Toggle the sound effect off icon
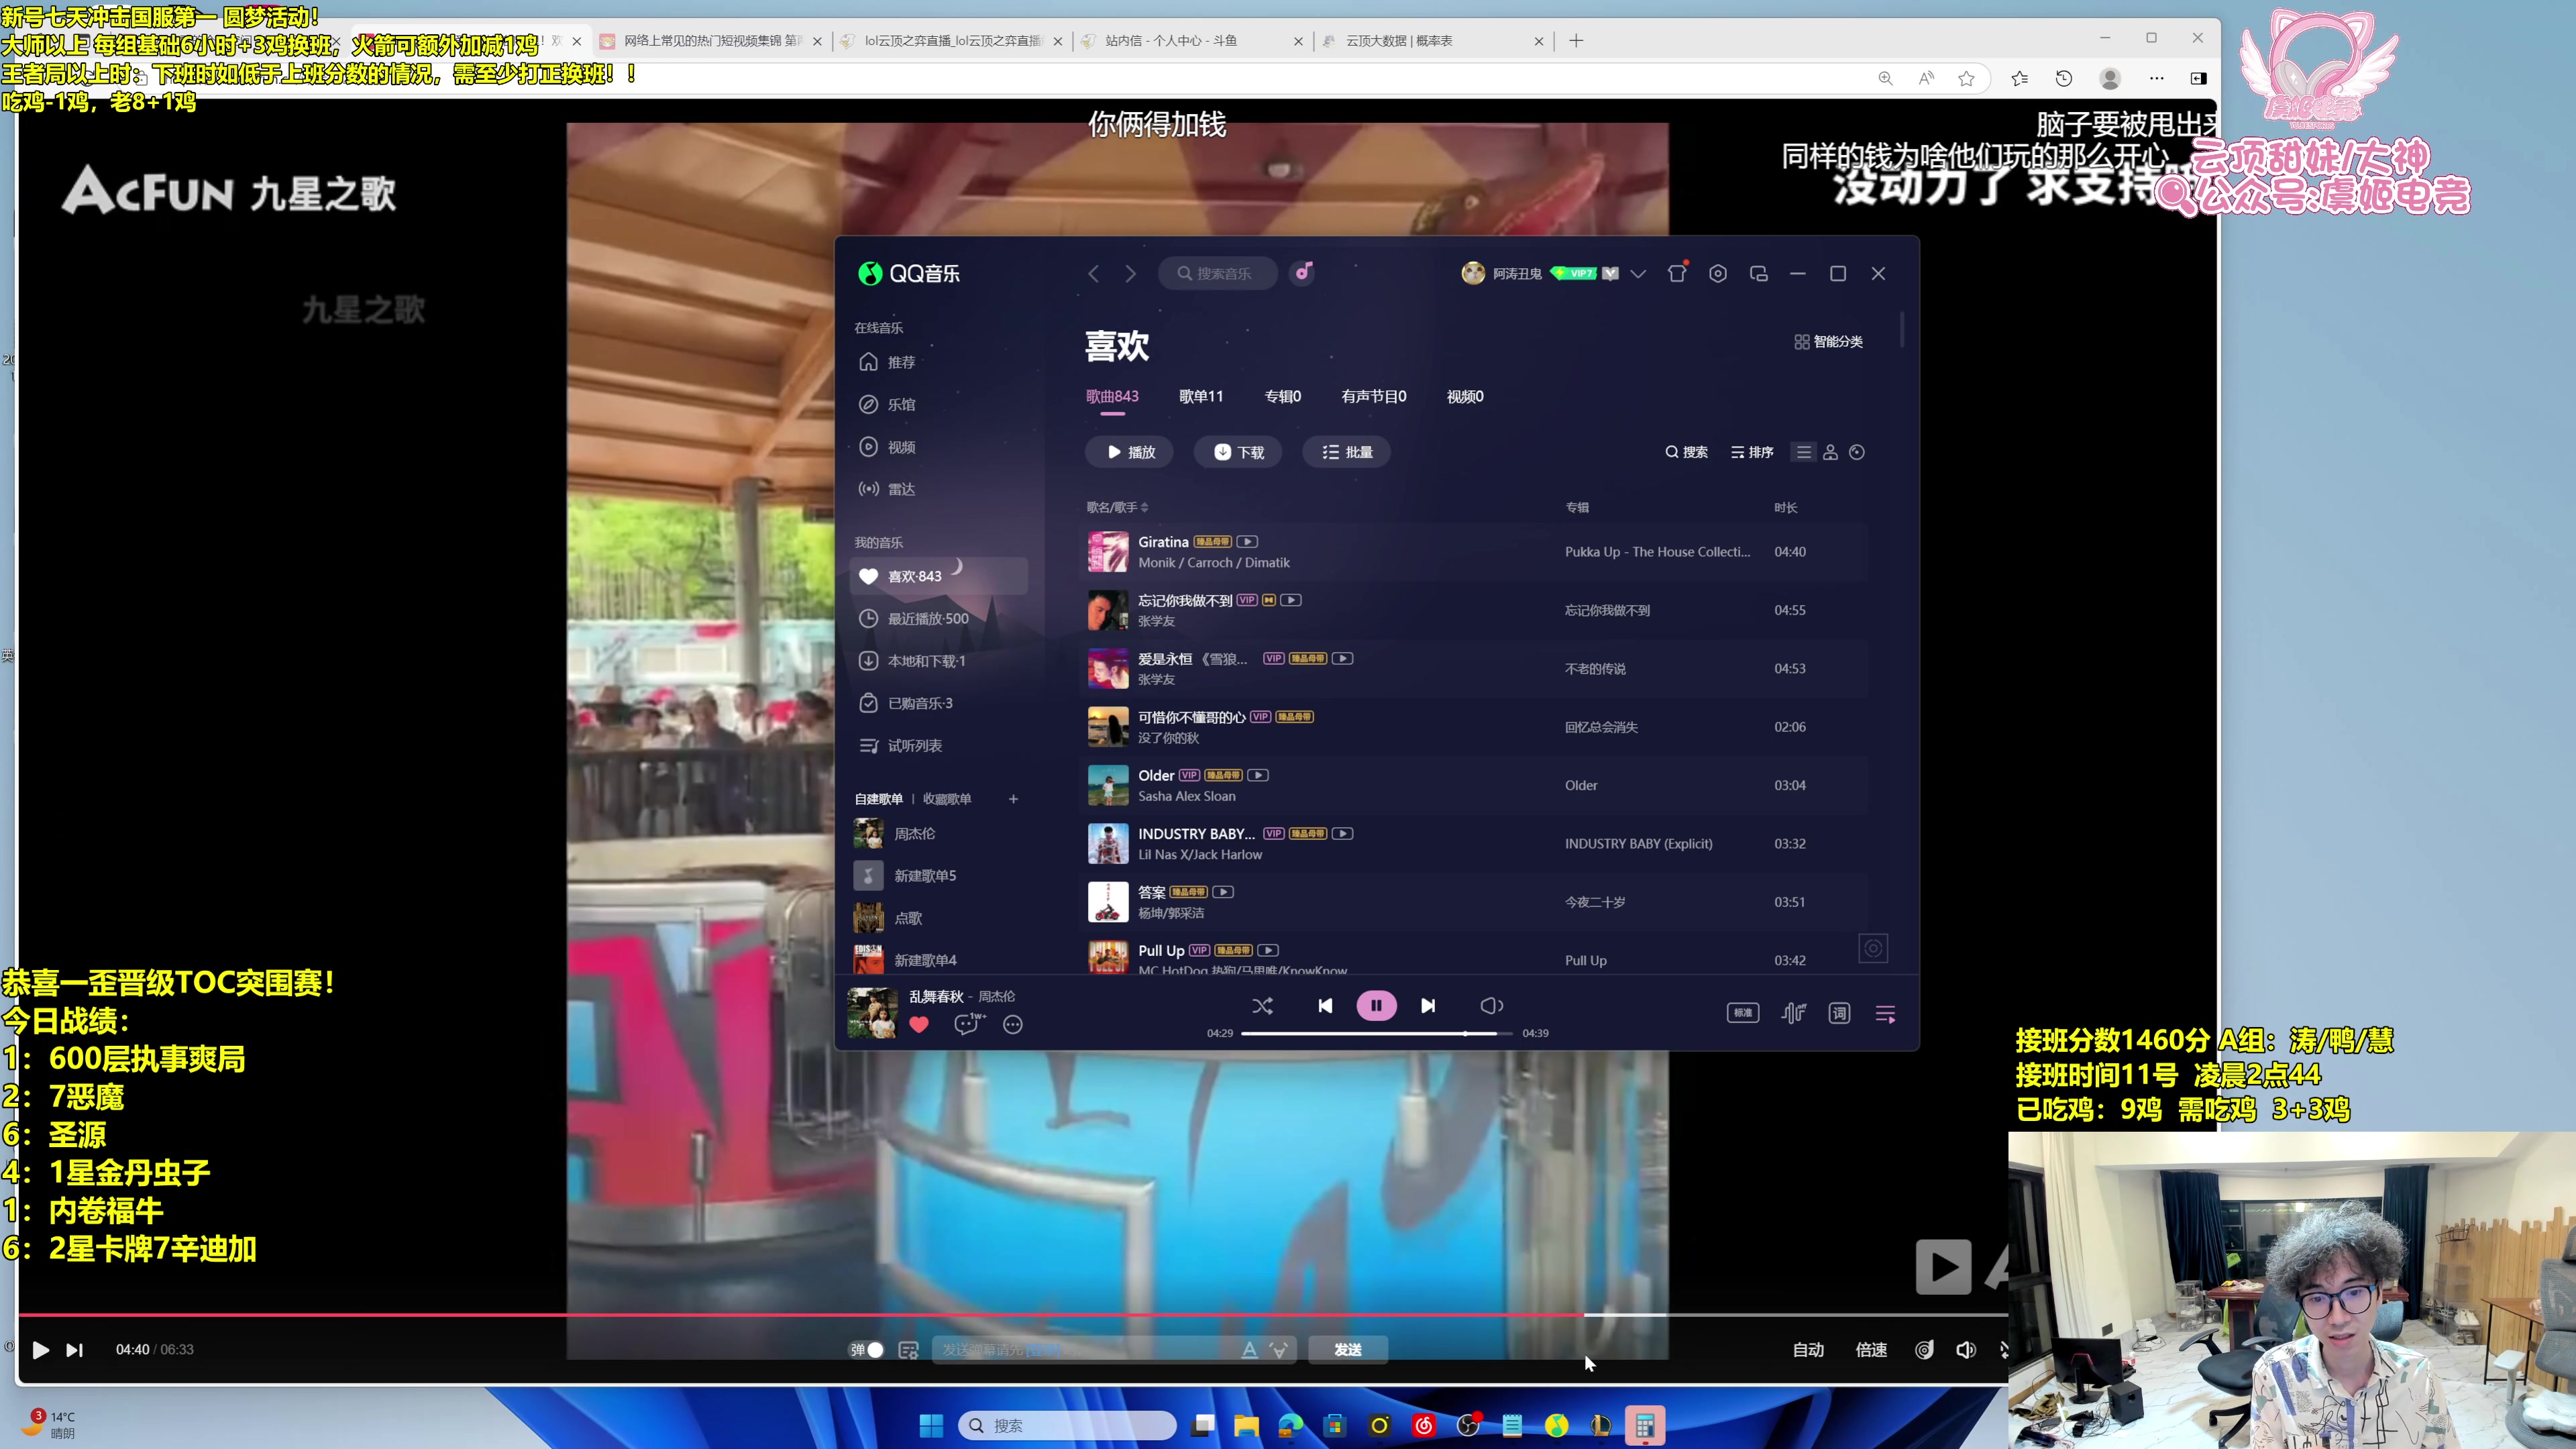Viewport: 2576px width, 1449px height. 1794,1013
